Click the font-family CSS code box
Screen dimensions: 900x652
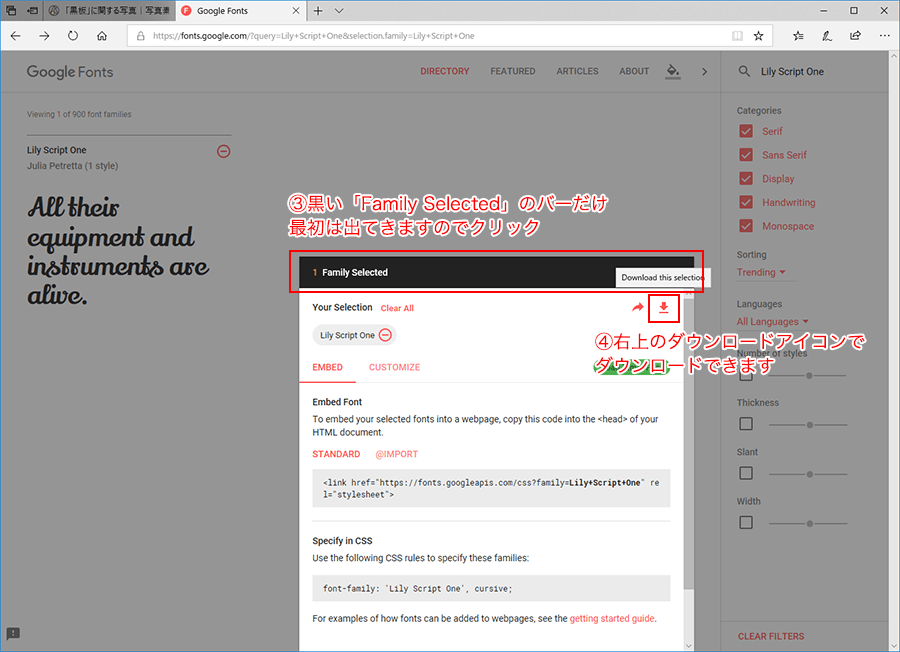491,588
